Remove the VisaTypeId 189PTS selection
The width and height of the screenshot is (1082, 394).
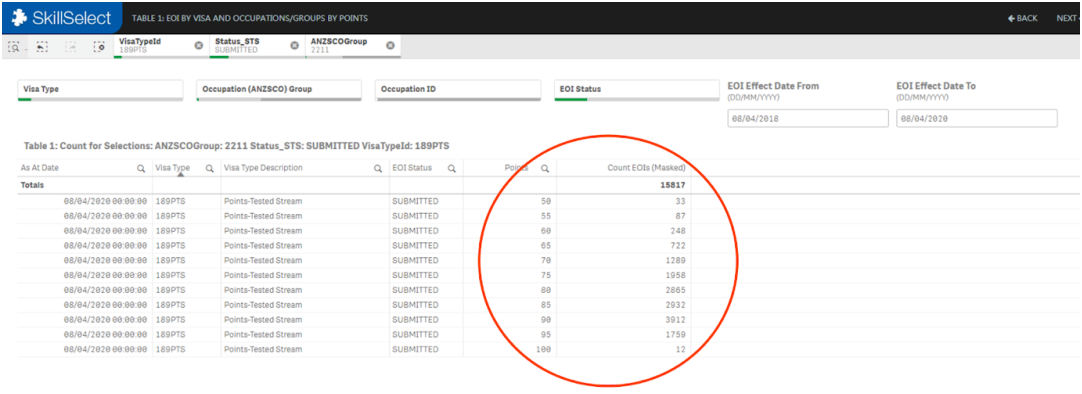[199, 46]
